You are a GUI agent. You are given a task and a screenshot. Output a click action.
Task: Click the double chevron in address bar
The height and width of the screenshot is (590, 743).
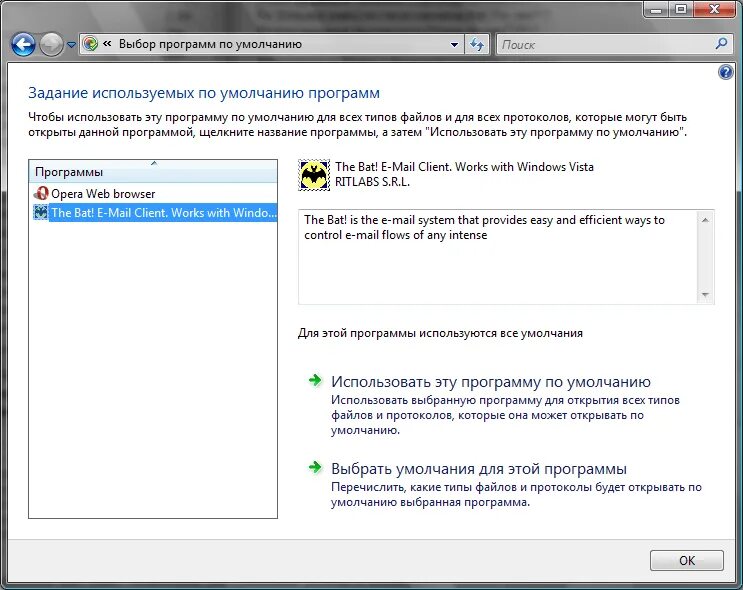[x=108, y=44]
